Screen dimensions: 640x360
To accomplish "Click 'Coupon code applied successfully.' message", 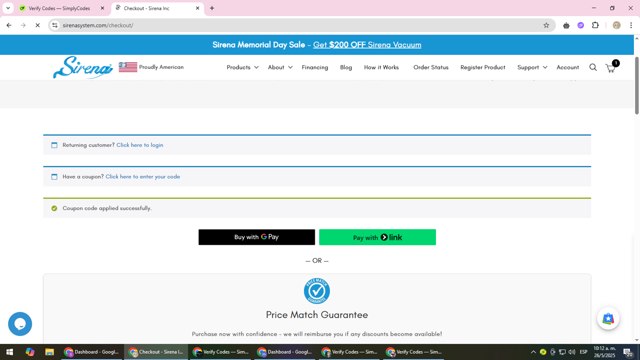I will 107,208.
